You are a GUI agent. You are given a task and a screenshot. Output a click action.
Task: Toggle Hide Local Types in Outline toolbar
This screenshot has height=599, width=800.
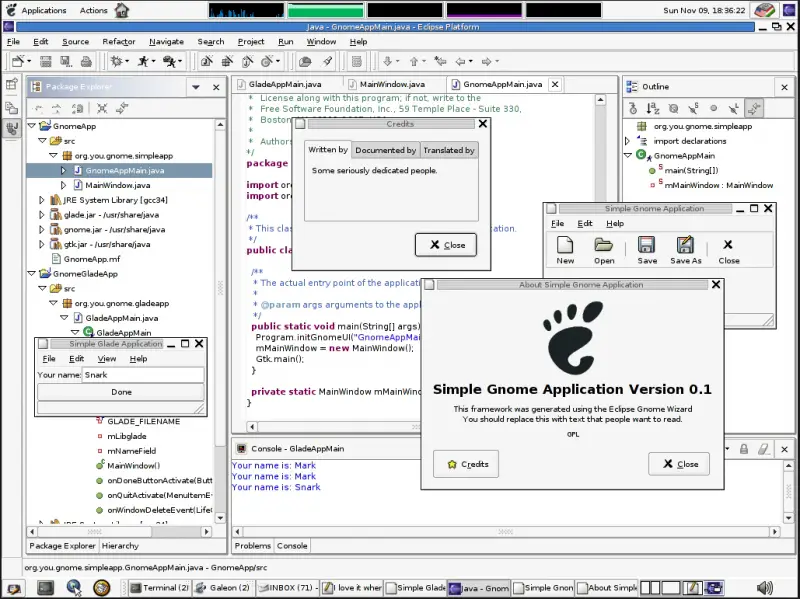click(733, 108)
